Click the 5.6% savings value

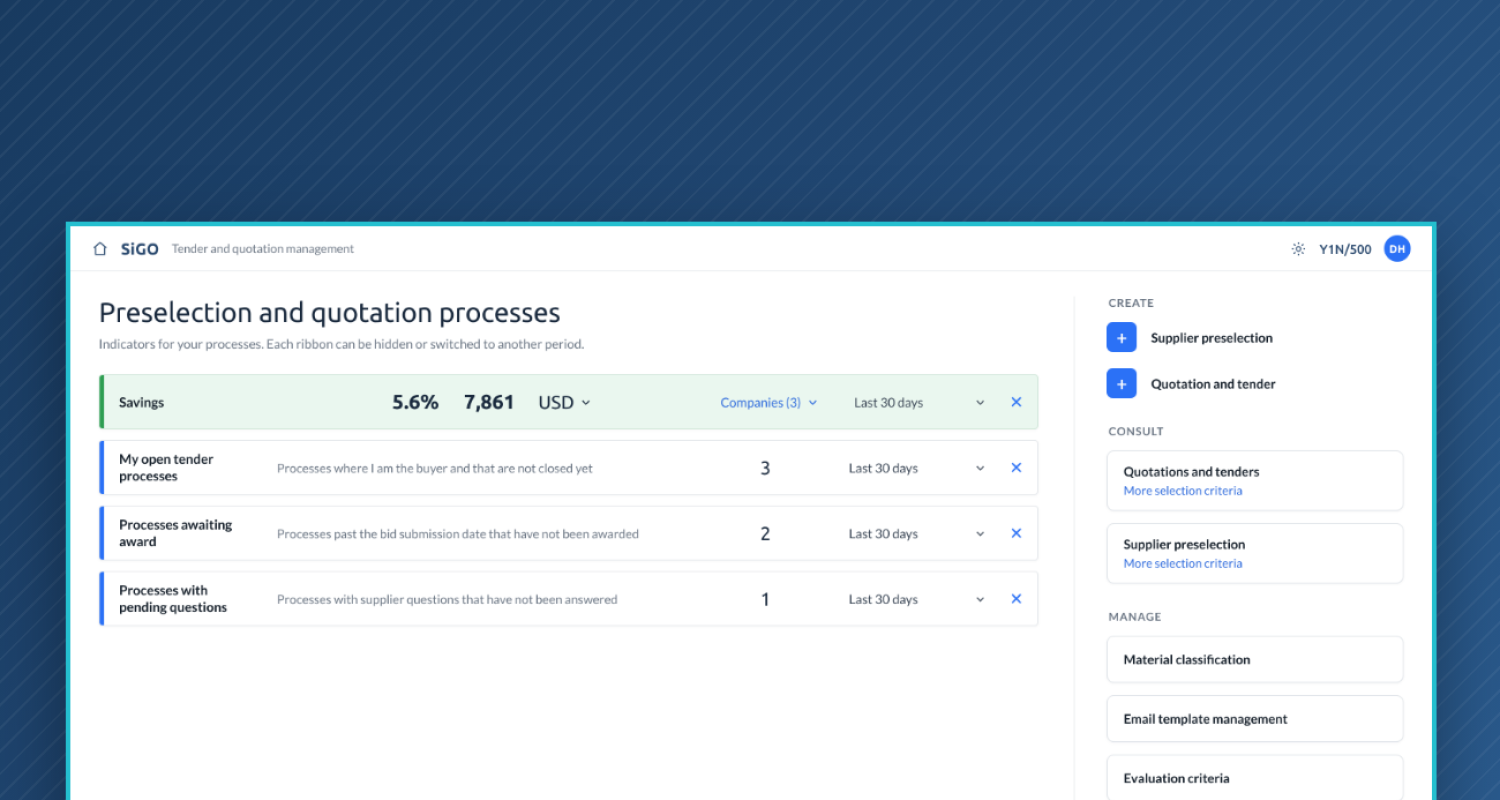[x=415, y=402]
